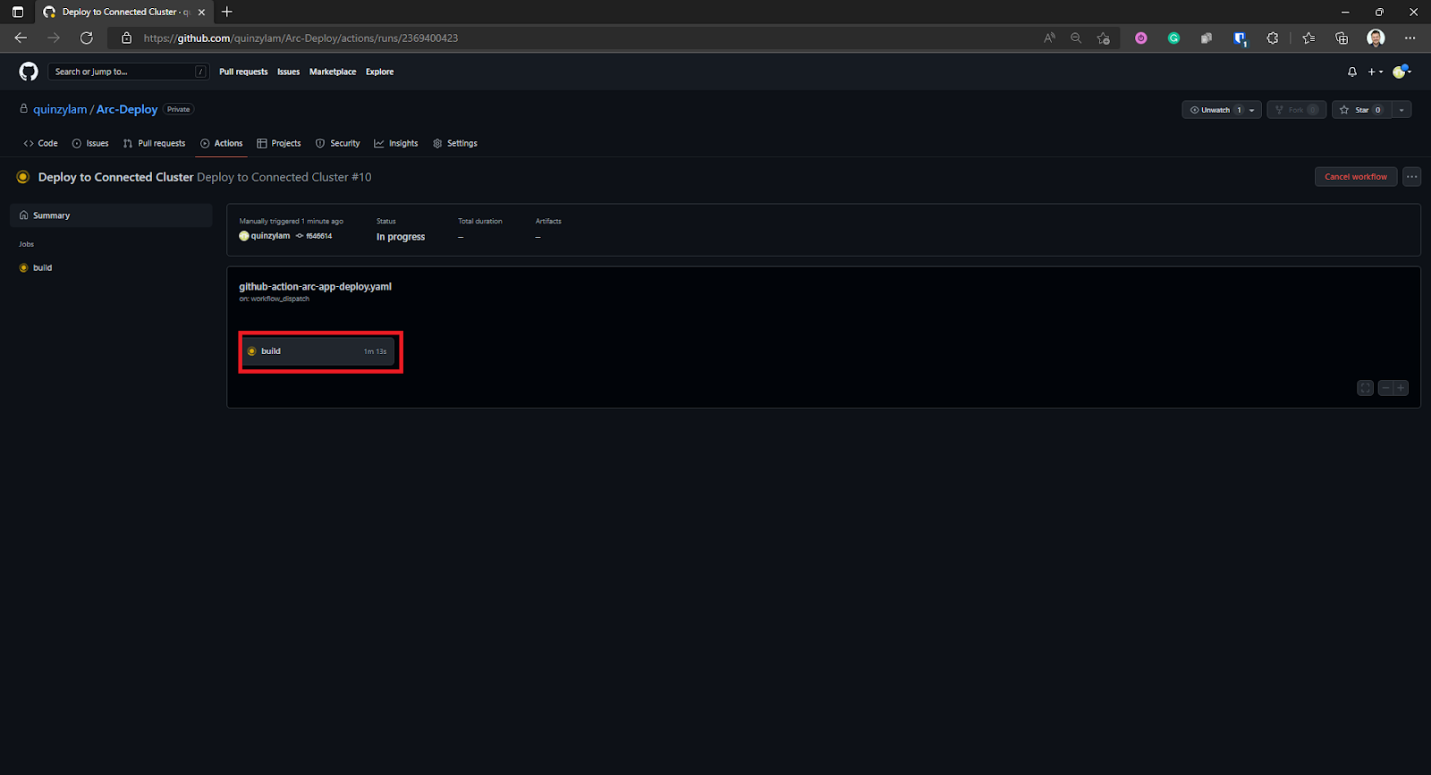Image resolution: width=1431 pixels, height=775 pixels.
Task: Zoom out the workflow graph
Action: 1386,388
